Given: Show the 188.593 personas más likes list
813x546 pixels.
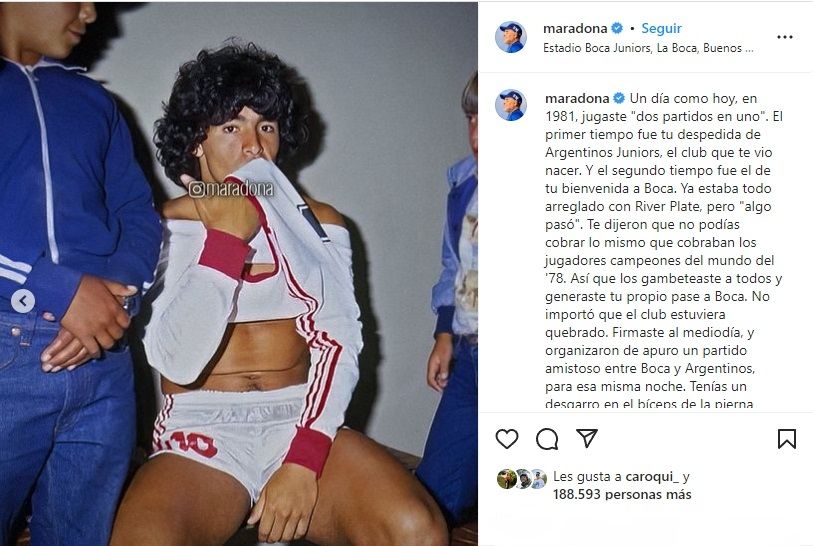Looking at the screenshot, I should click(622, 494).
